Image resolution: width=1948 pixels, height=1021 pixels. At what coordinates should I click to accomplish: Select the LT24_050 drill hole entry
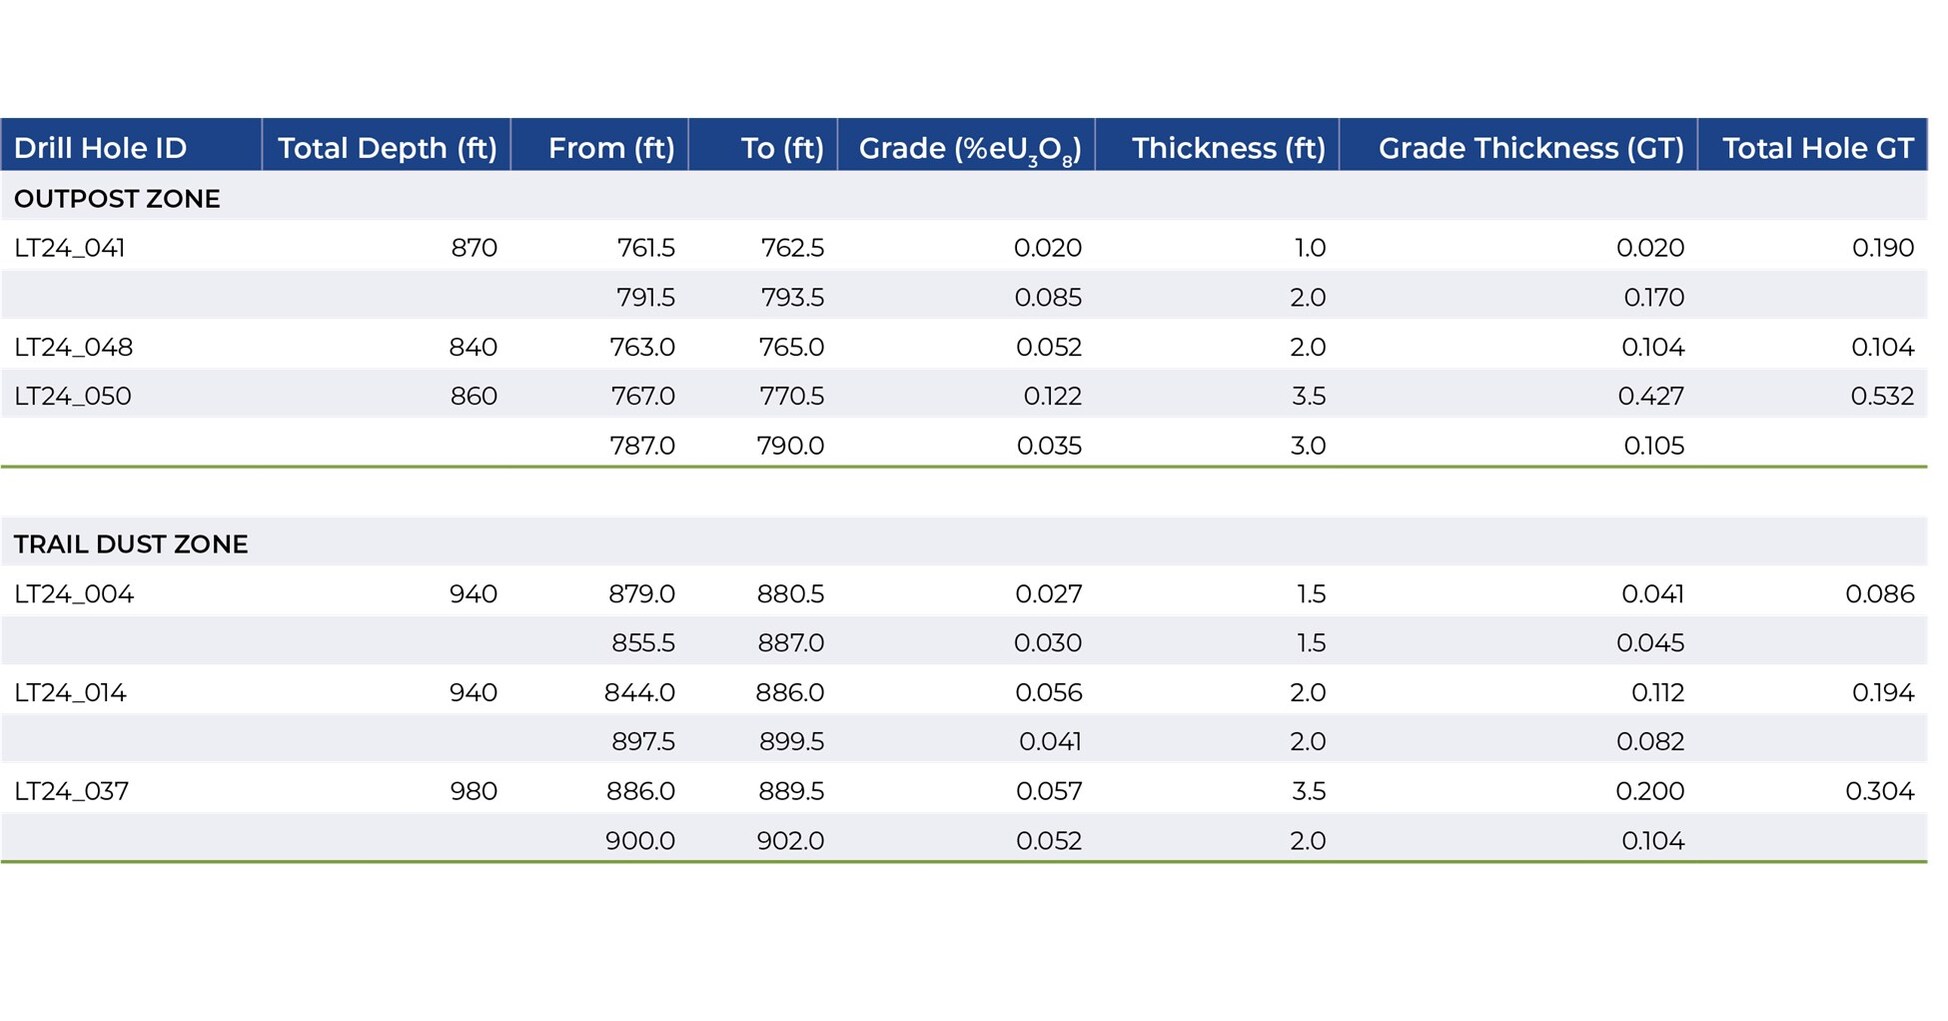coord(73,396)
